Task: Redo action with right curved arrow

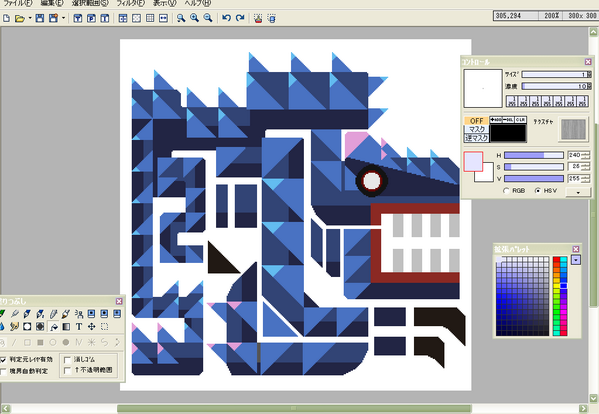Action: [x=240, y=18]
